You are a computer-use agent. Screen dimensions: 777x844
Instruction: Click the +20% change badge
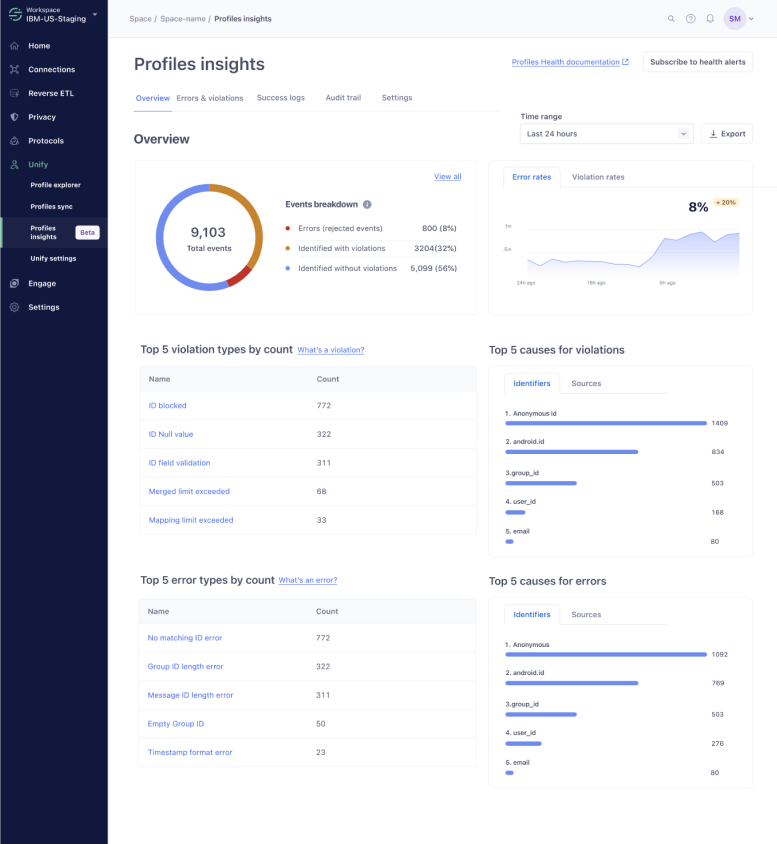click(x=726, y=202)
